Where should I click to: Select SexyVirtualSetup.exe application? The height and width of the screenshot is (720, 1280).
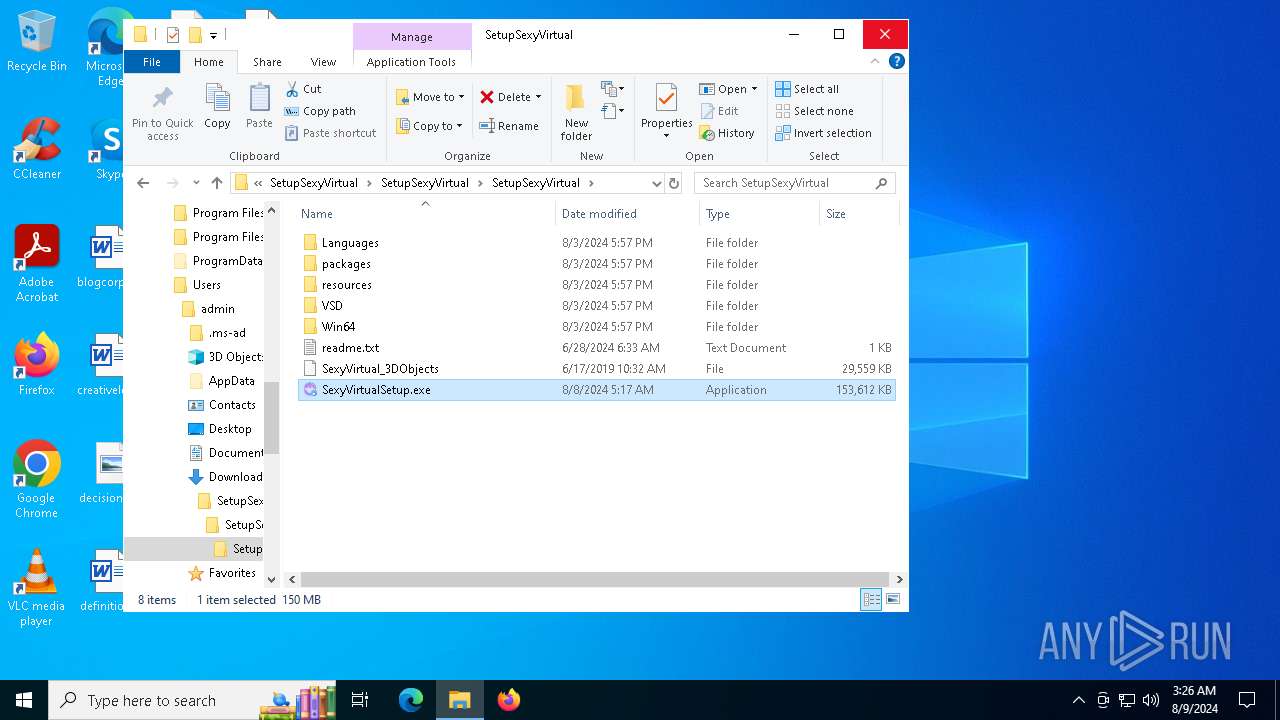[x=376, y=390]
